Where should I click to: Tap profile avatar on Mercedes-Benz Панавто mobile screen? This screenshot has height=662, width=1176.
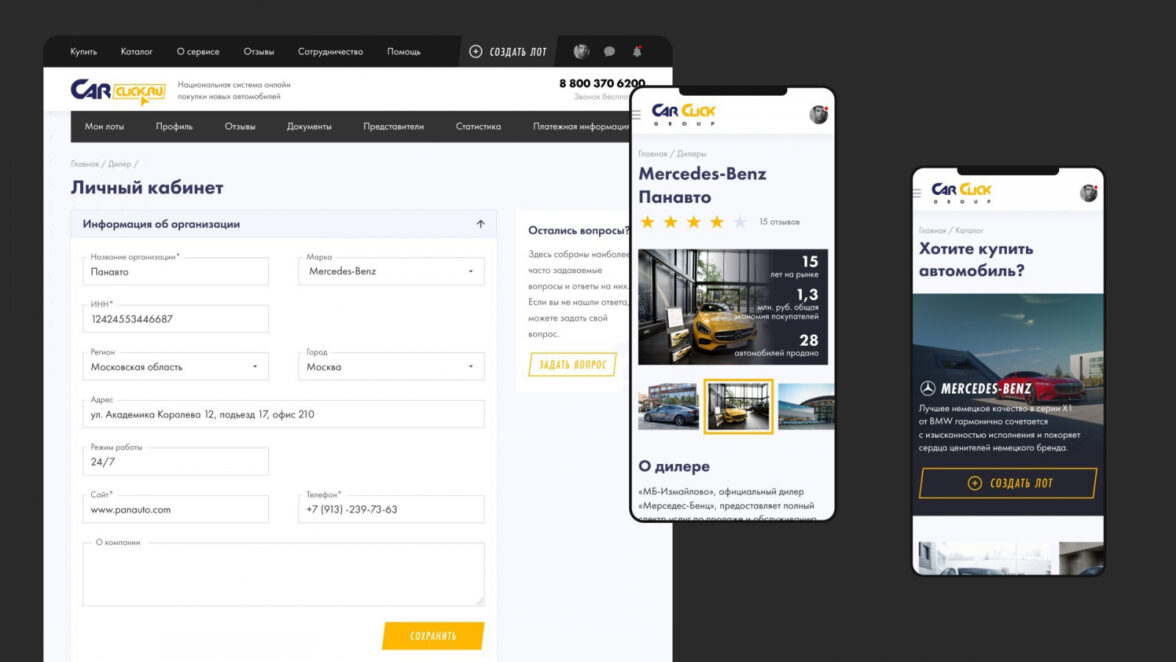pos(818,114)
